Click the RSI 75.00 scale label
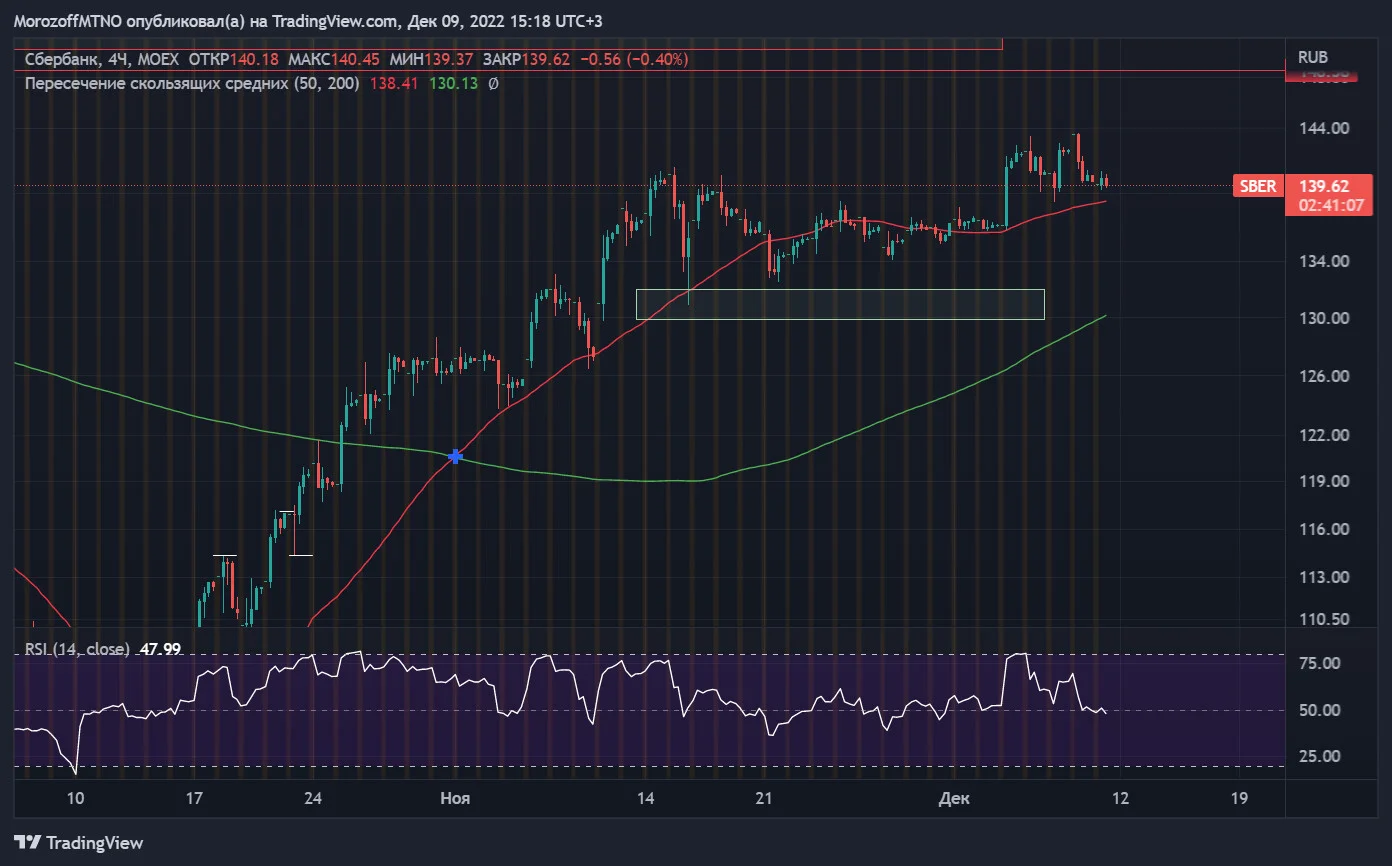The height and width of the screenshot is (866, 1392). pyautogui.click(x=1320, y=663)
